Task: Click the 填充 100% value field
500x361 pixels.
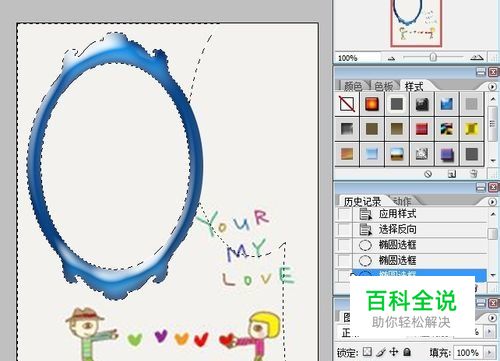Action: (x=468, y=353)
